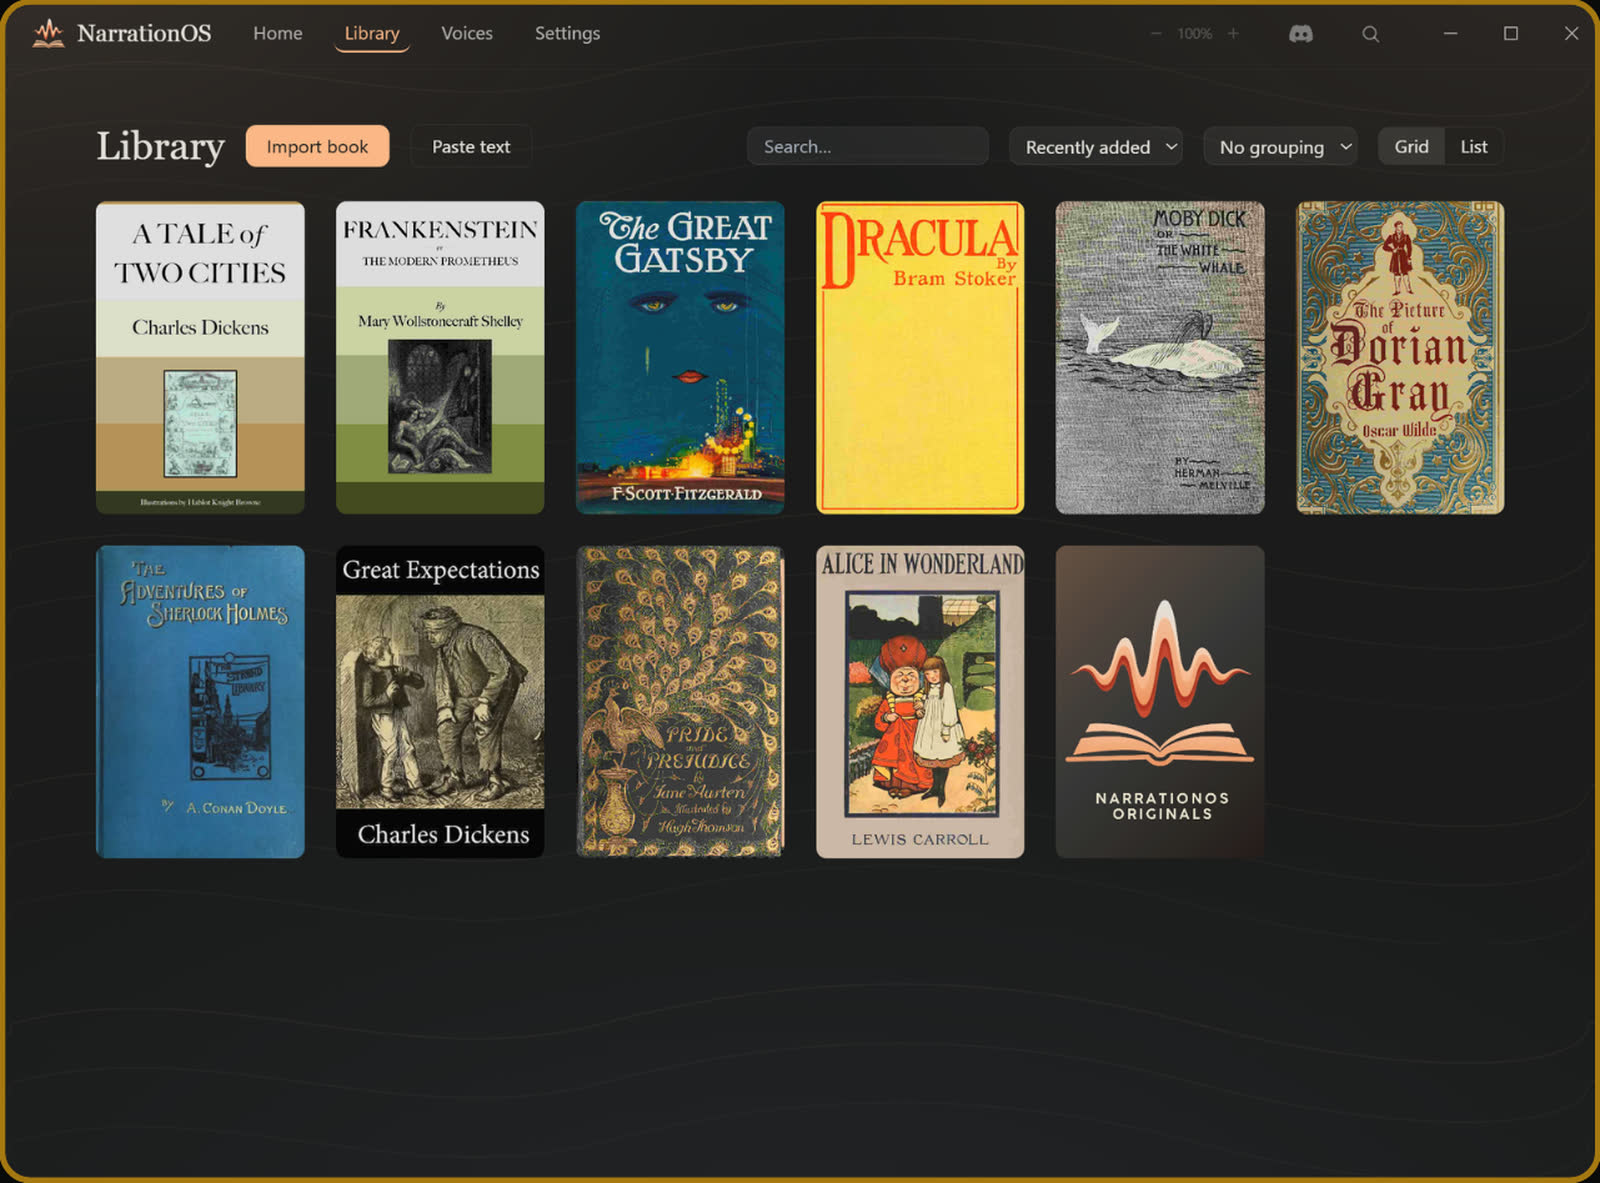Open the Alice in Wonderland cover

pyautogui.click(x=920, y=702)
